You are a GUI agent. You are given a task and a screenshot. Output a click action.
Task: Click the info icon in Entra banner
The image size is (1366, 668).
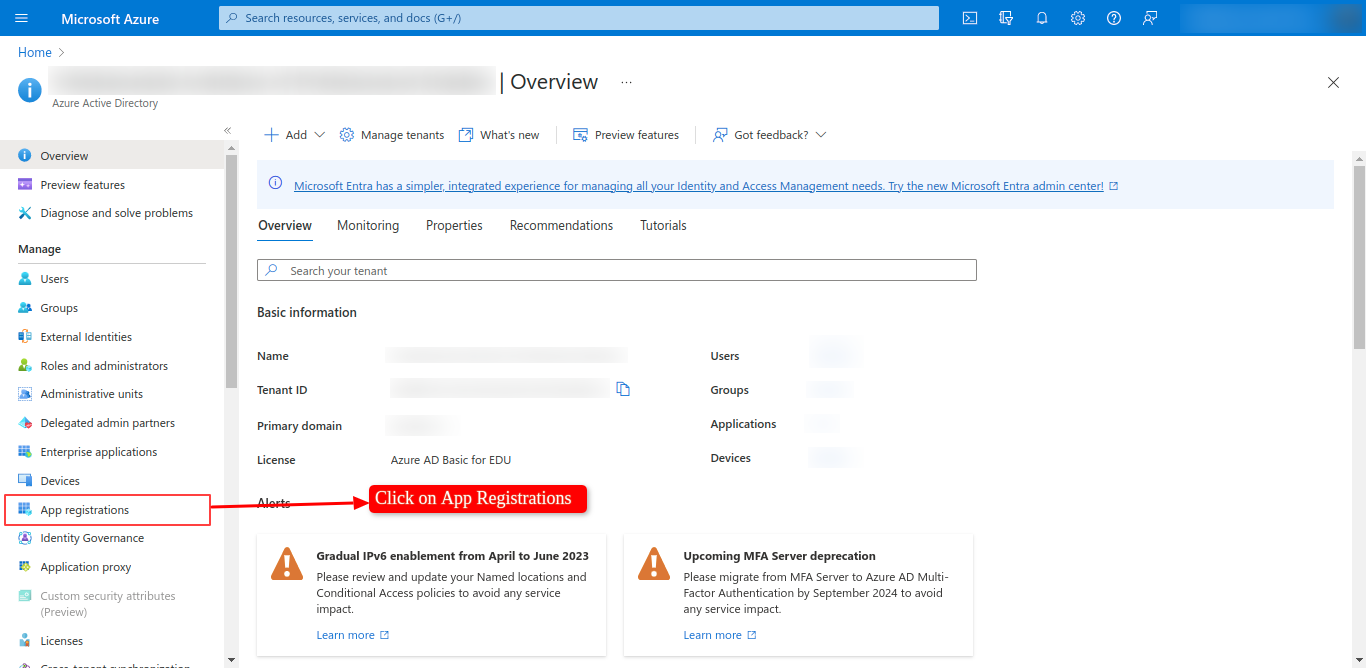[x=276, y=185]
